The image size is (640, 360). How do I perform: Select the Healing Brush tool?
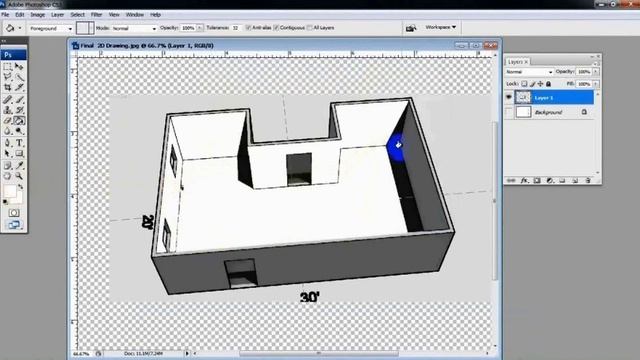pyautogui.click(x=7, y=99)
